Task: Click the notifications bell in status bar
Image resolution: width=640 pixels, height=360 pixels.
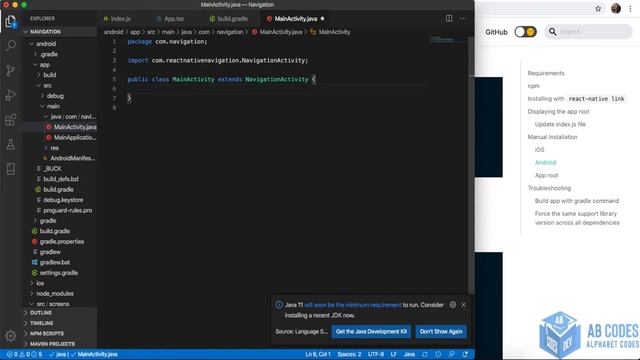Action: [x=465, y=354]
